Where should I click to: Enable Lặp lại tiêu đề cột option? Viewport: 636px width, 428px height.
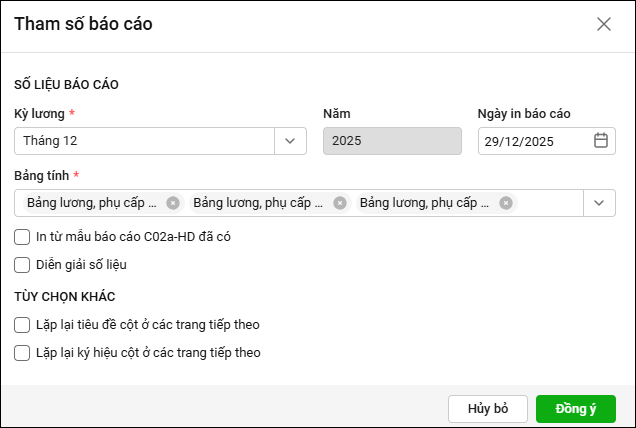(22, 325)
